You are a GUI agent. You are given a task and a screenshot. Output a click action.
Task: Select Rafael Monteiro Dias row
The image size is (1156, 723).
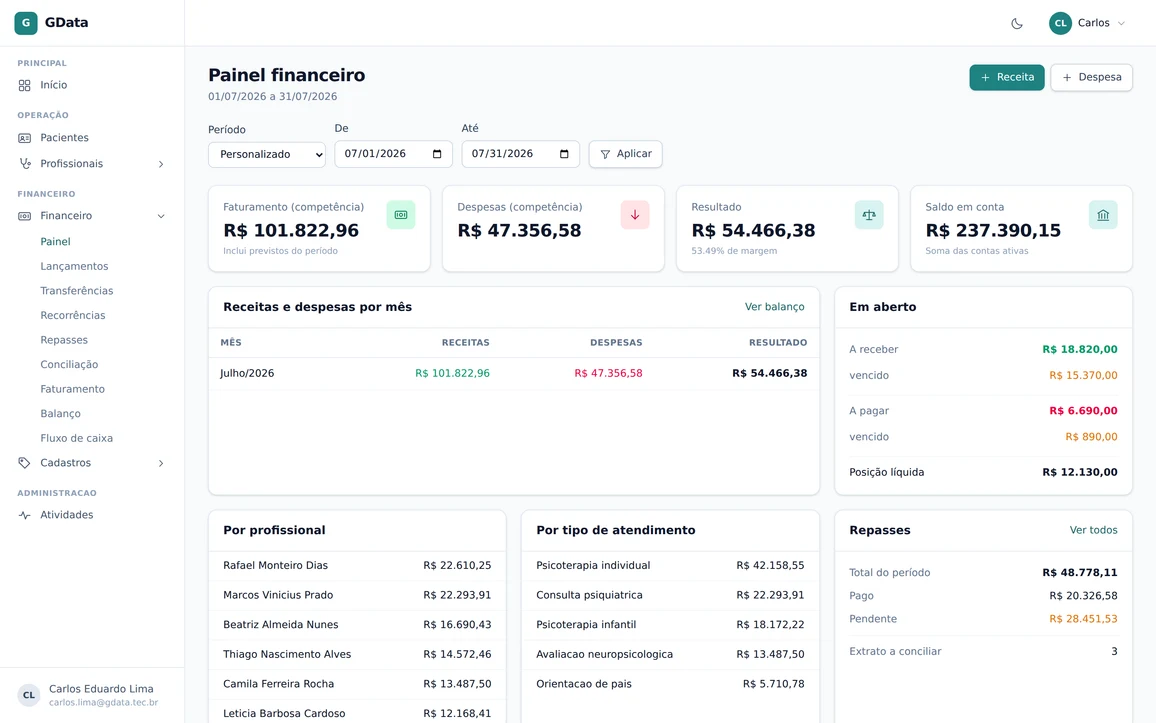click(358, 566)
